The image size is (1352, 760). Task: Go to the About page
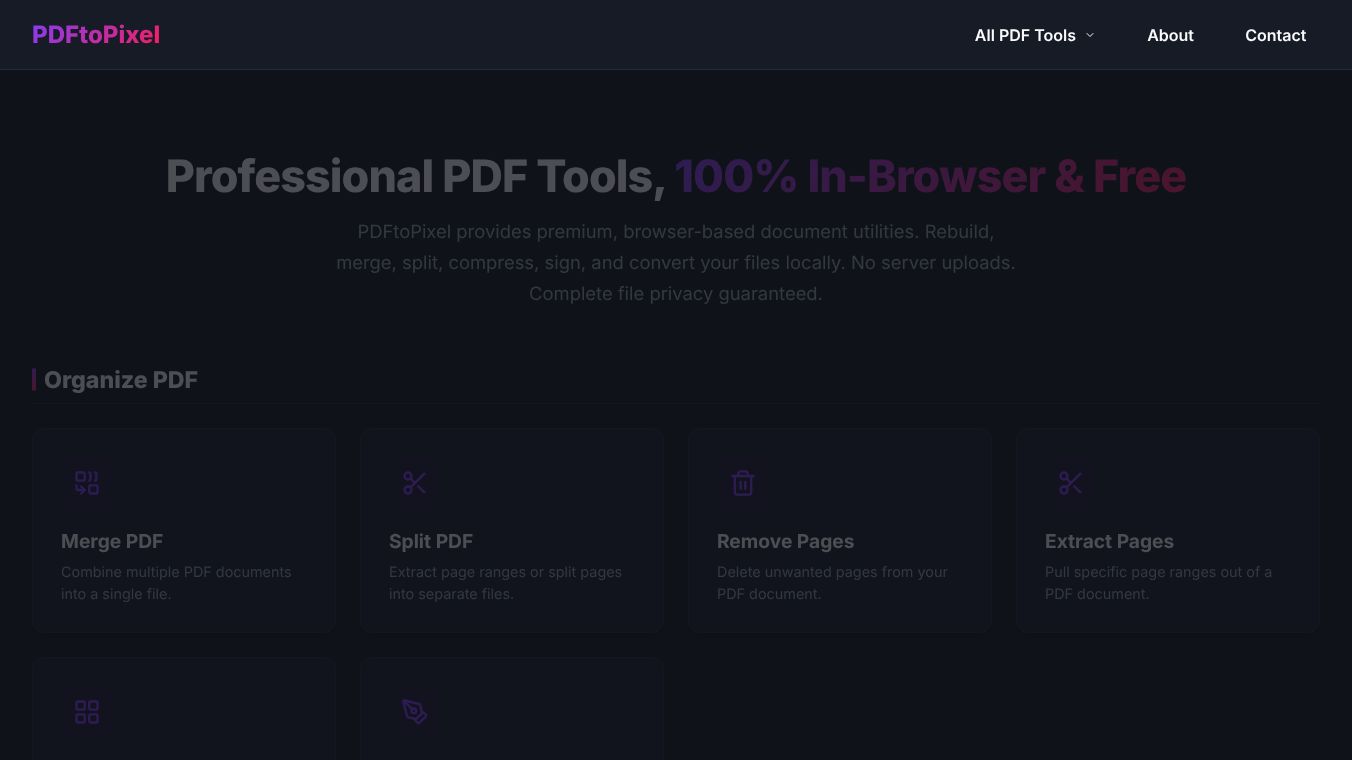[1170, 35]
